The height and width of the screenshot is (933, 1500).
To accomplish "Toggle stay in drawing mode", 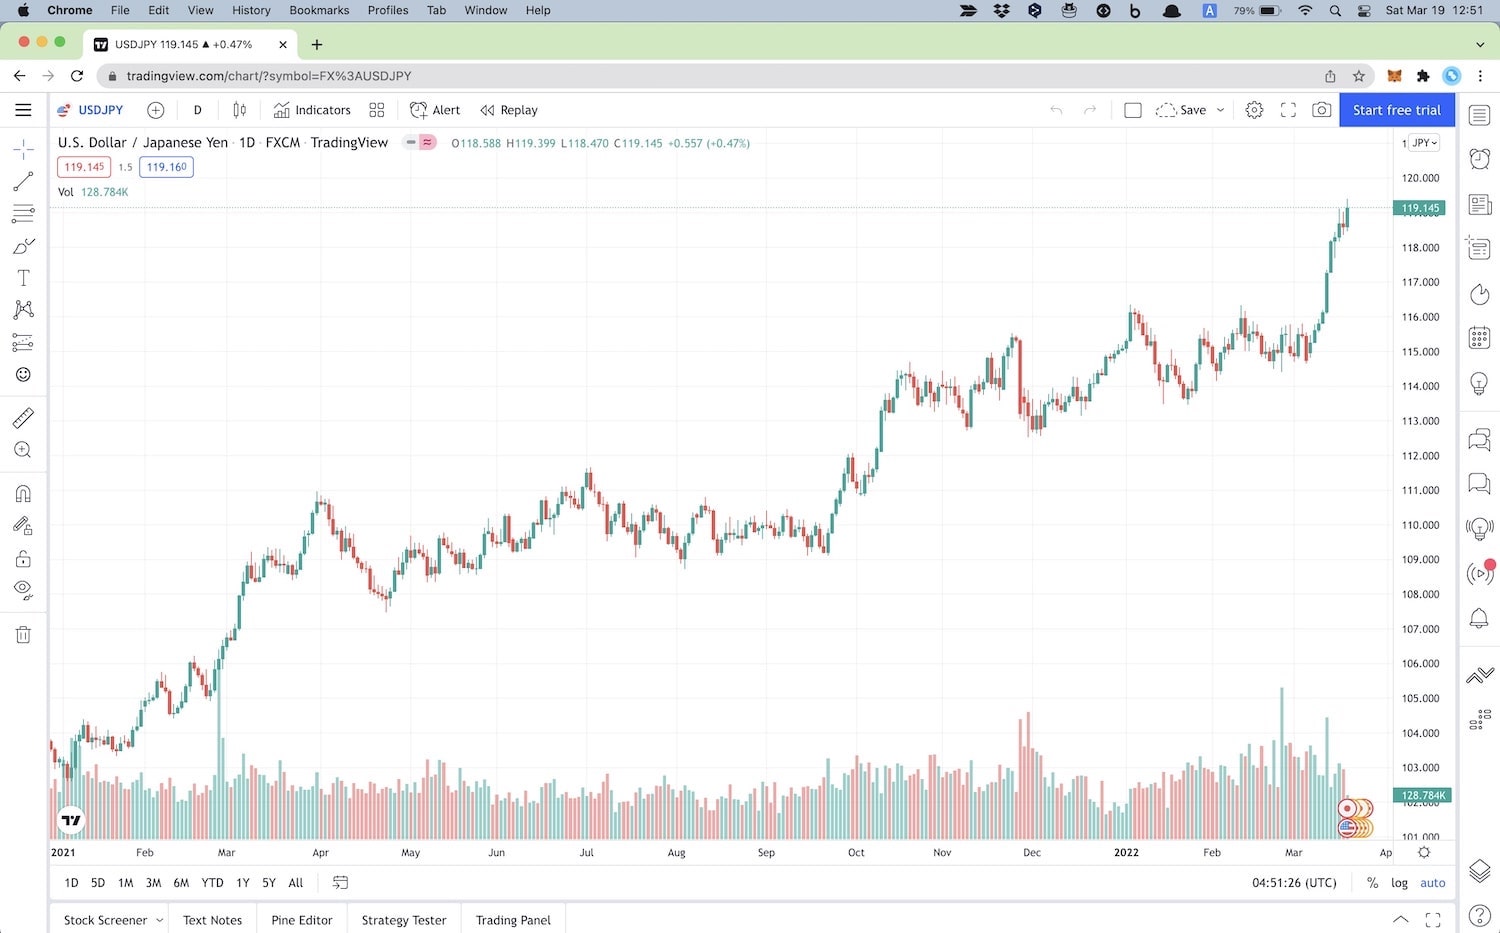I will (x=23, y=526).
